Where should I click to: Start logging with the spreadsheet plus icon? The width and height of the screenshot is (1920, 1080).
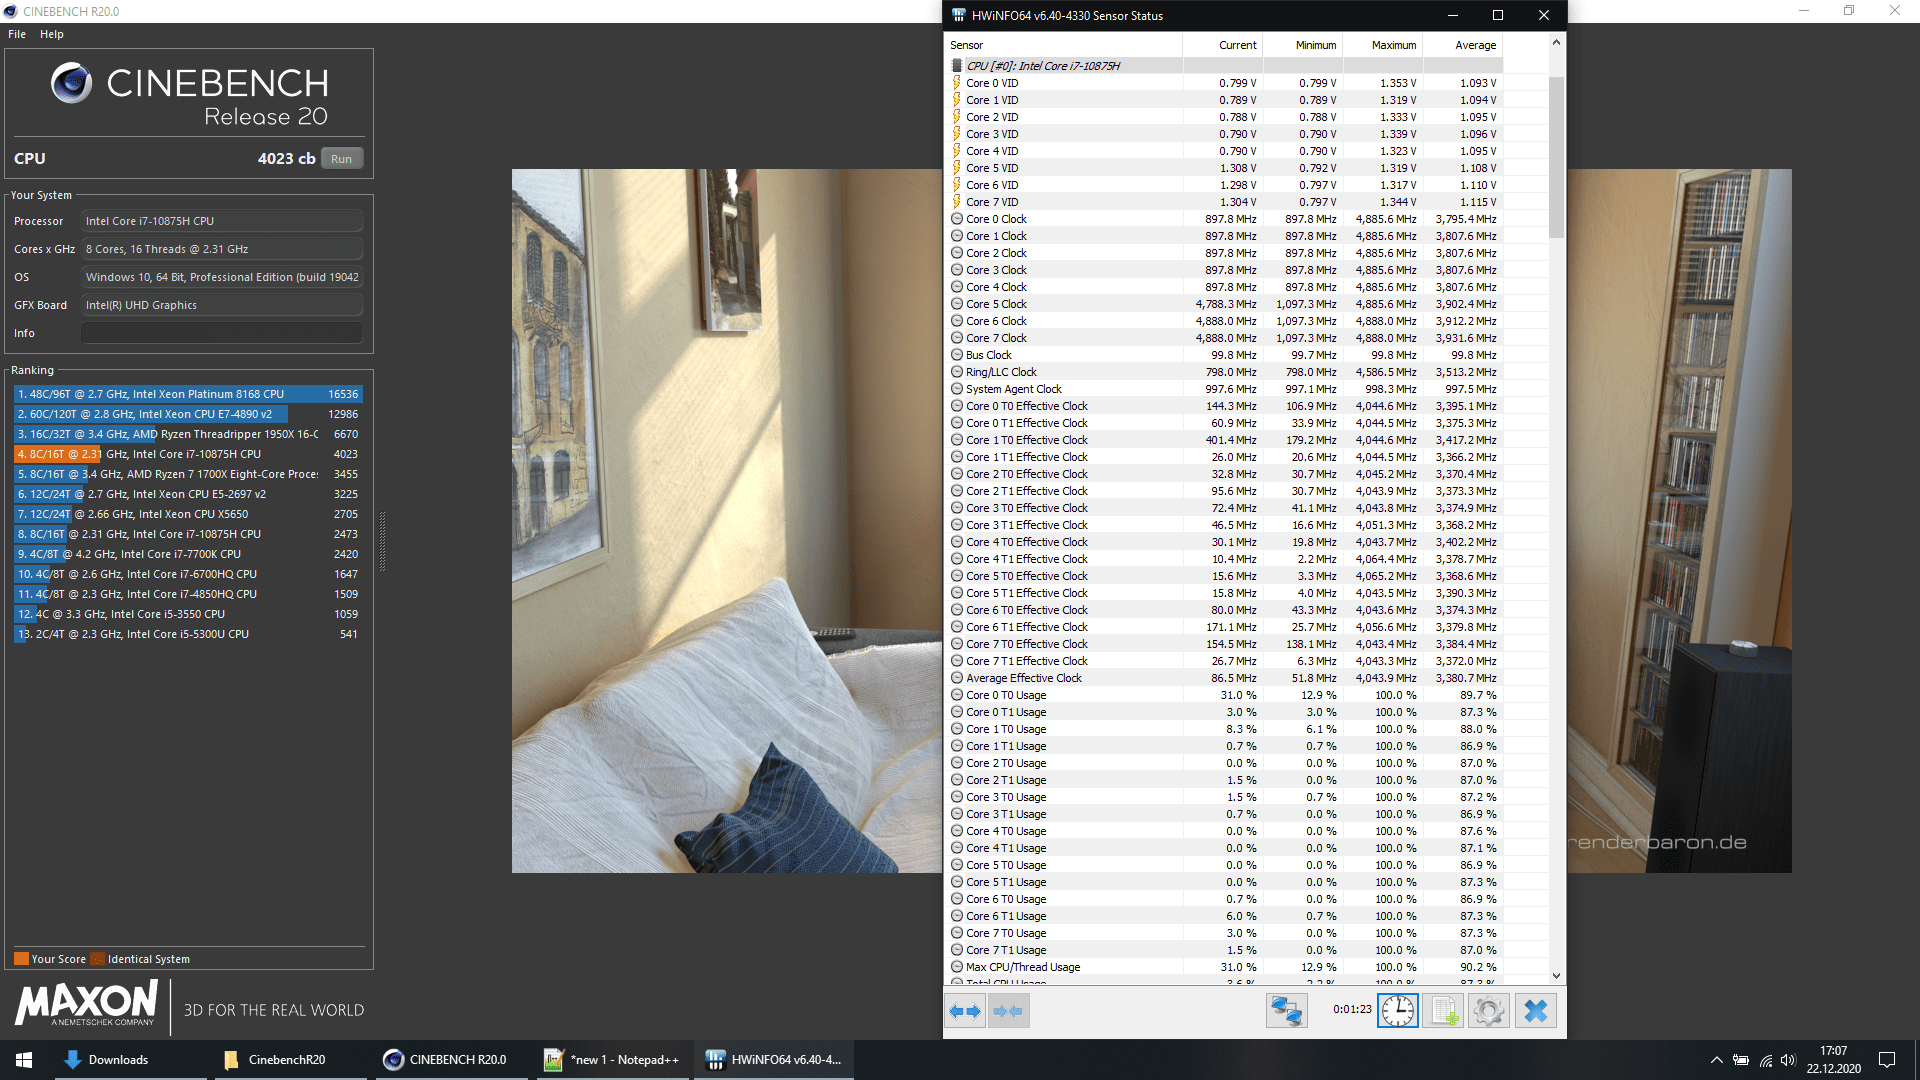tap(1444, 1011)
